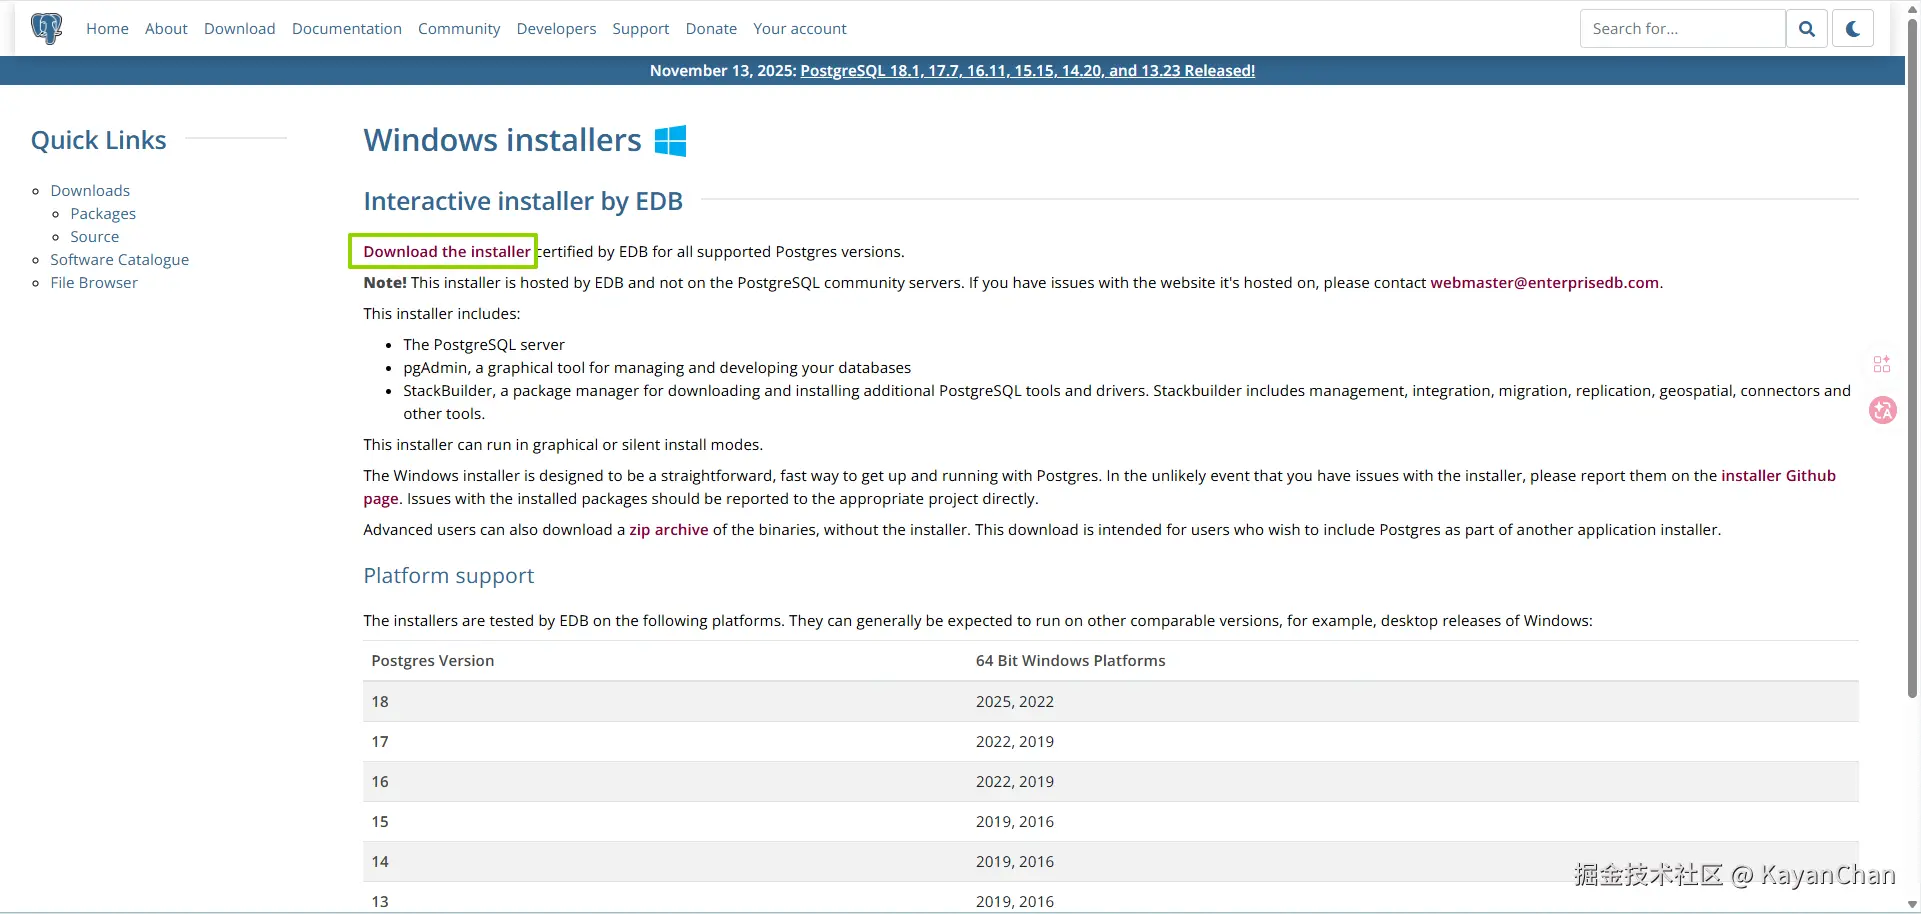This screenshot has width=1921, height=914.
Task: Open the PostgreSQL 18.1 release announcement link
Action: coord(1028,71)
